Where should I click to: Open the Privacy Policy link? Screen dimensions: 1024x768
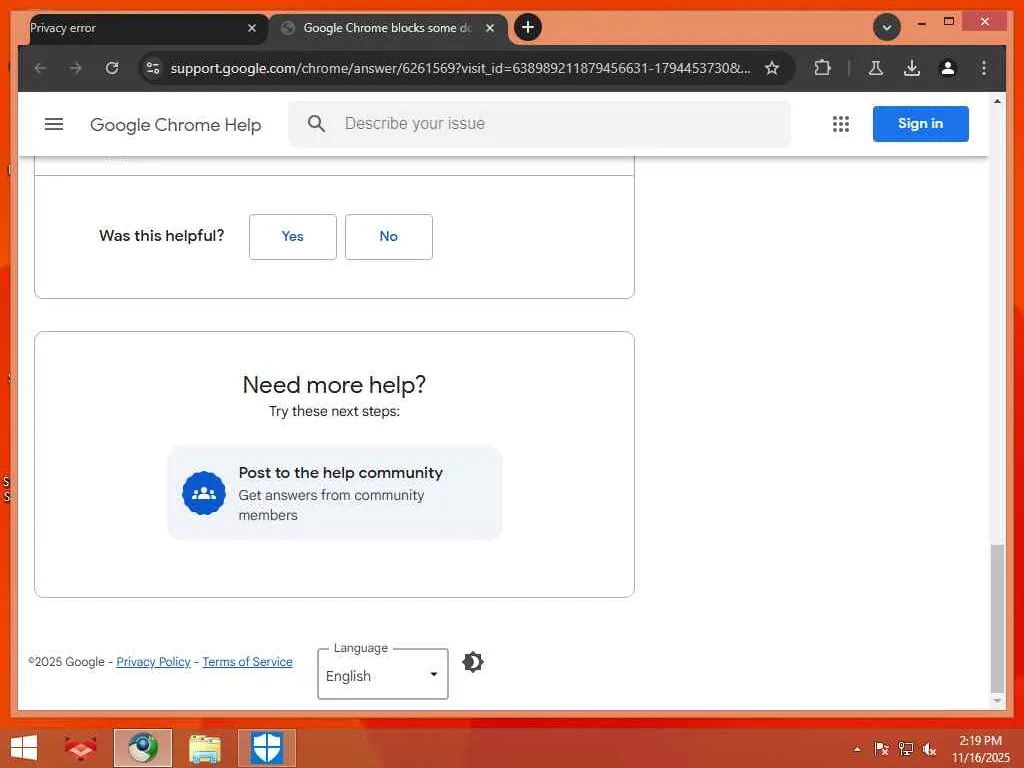click(x=153, y=662)
